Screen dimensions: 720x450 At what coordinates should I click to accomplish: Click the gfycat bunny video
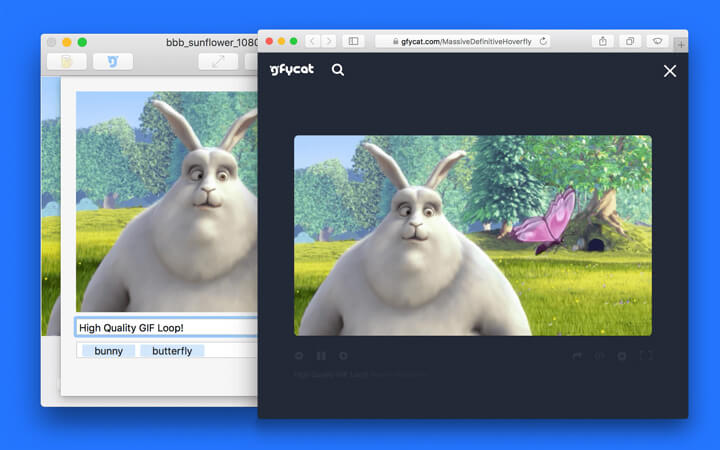coord(472,235)
